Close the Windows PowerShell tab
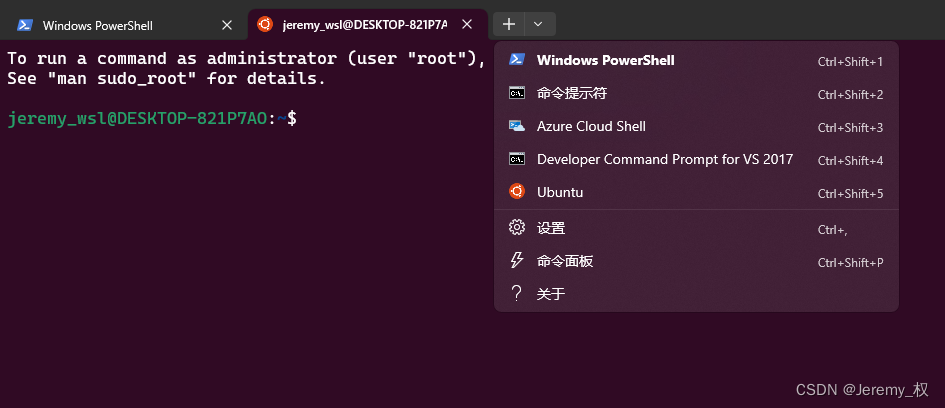This screenshot has width=945, height=408. (227, 25)
